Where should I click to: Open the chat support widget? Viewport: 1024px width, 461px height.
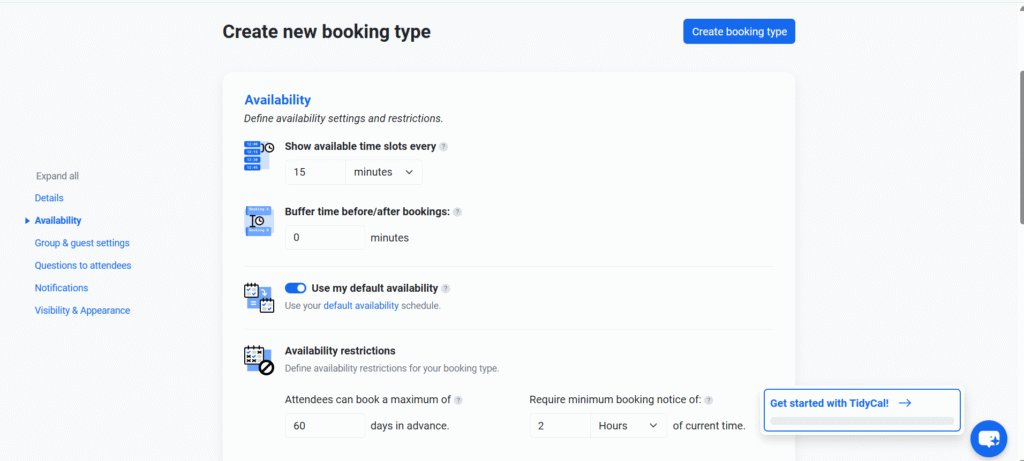(x=988, y=438)
